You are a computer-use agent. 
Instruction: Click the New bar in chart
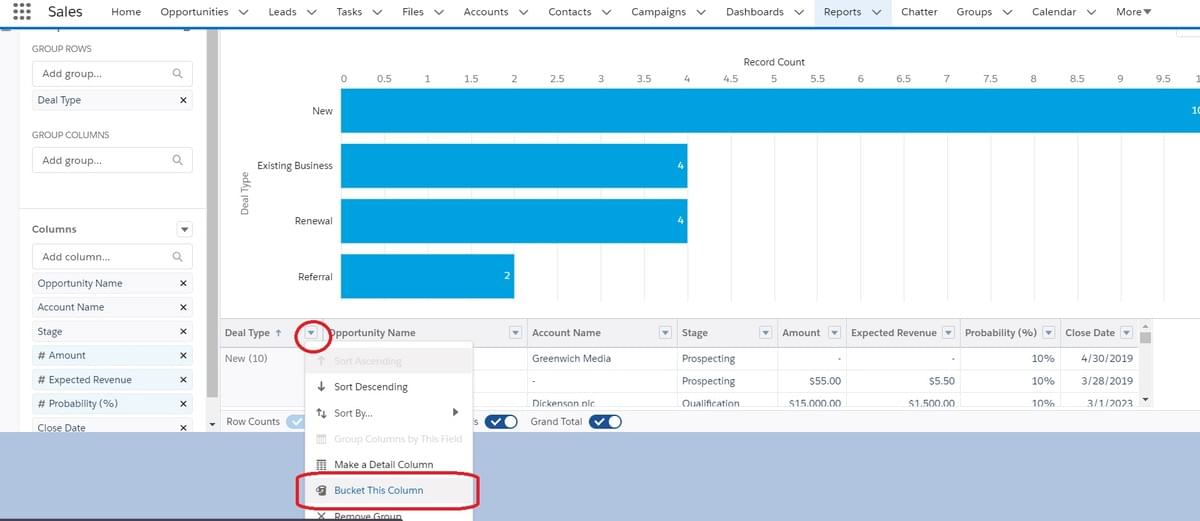(770, 110)
